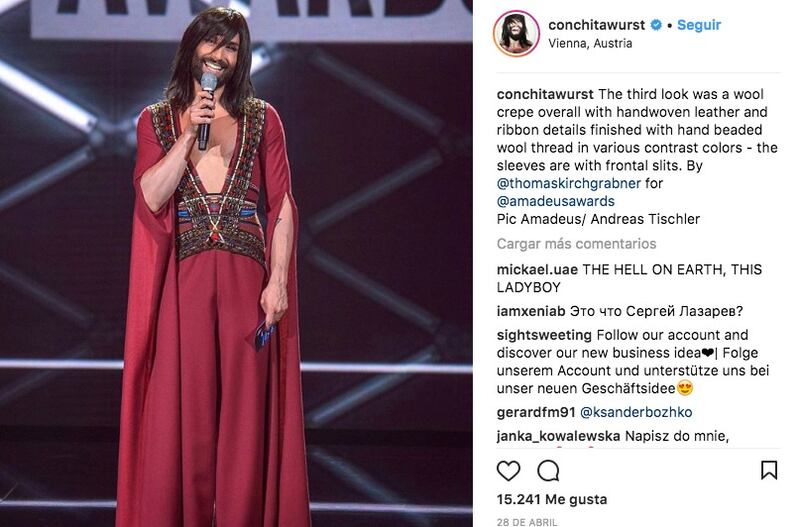This screenshot has width=800, height=527.
Task: Open the 28 DE ABRIL post date
Action: pos(527,522)
